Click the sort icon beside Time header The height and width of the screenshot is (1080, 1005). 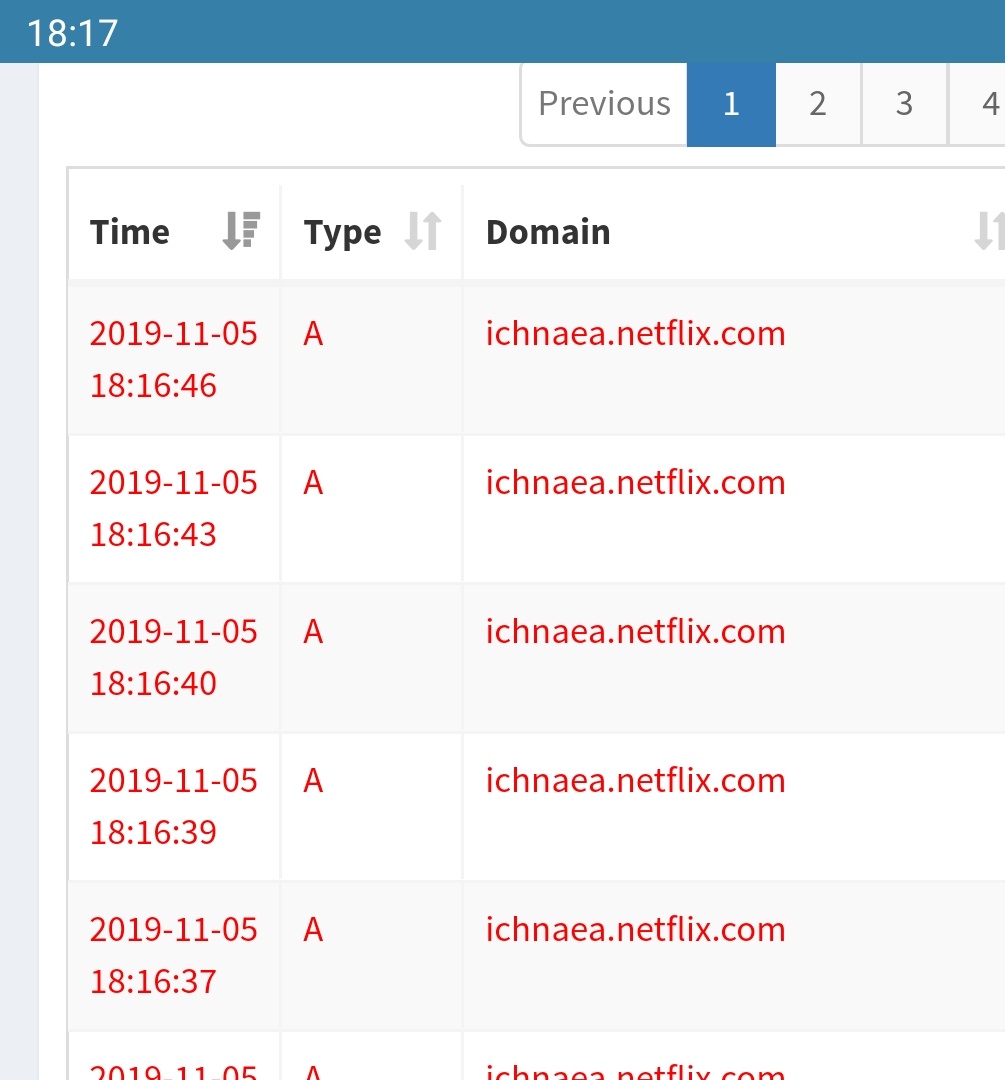click(241, 231)
